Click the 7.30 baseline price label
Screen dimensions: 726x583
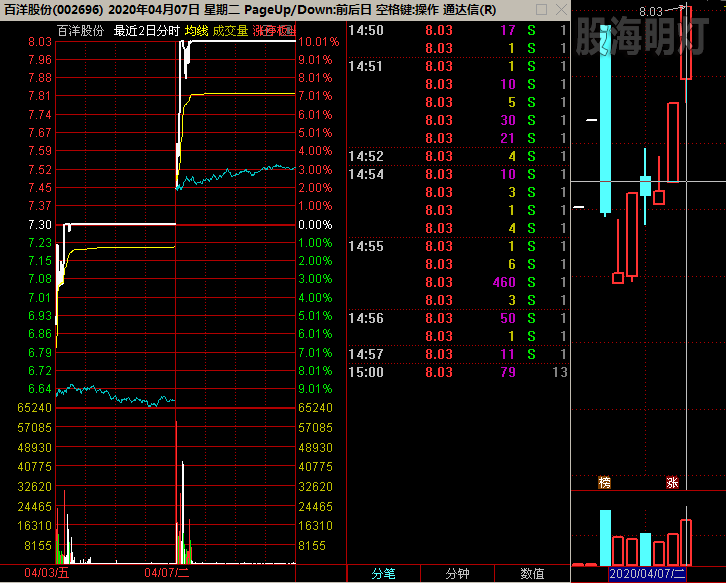pyautogui.click(x=40, y=225)
